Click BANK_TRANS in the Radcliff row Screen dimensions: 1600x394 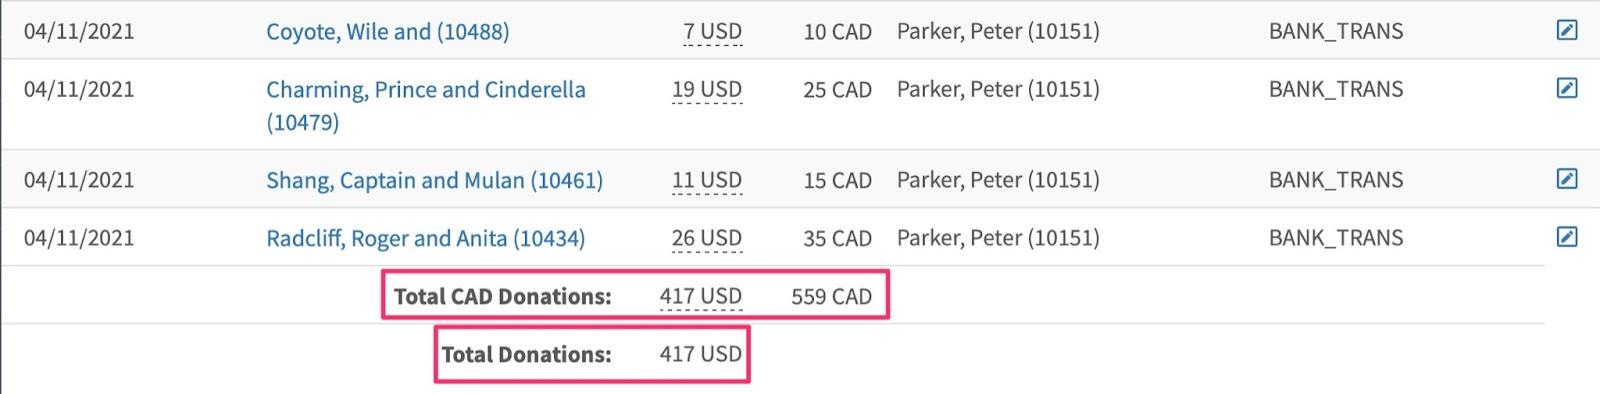click(1336, 238)
